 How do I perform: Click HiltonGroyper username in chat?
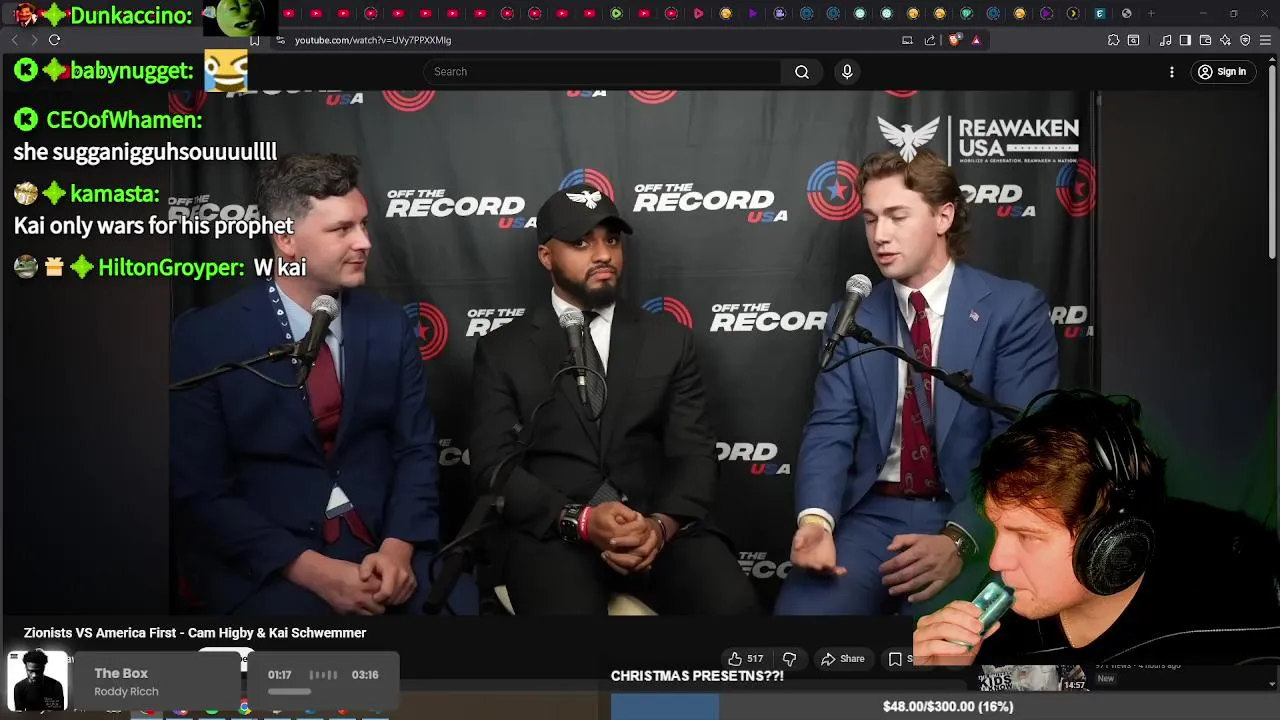click(x=171, y=267)
